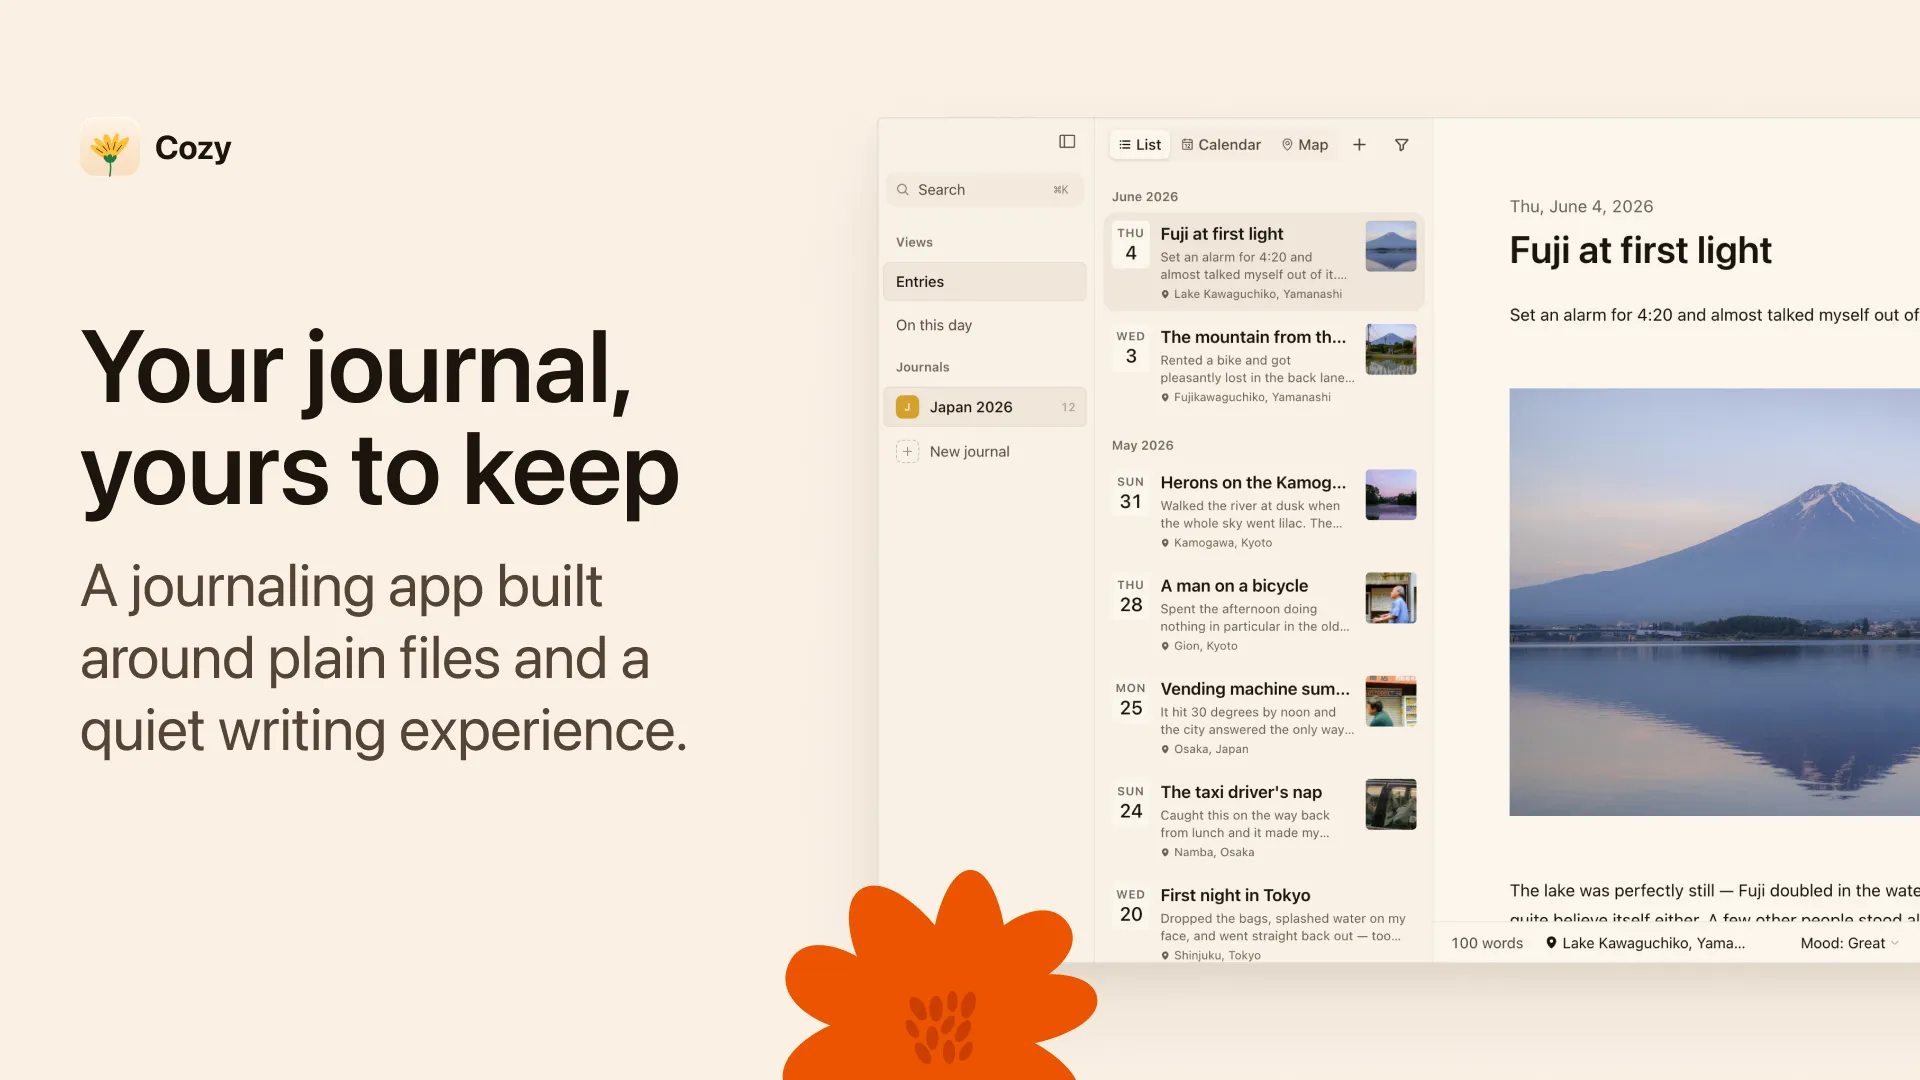Select the Entries view in sidebar
The width and height of the screenshot is (1920, 1080).
(x=985, y=282)
